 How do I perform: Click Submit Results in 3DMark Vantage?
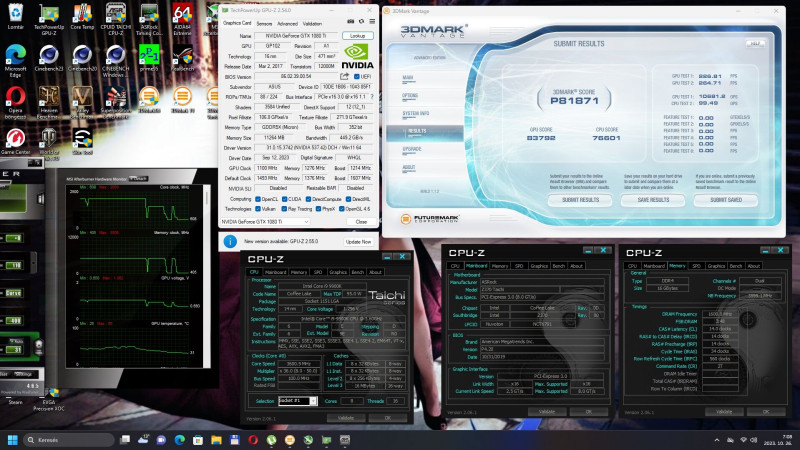point(580,200)
